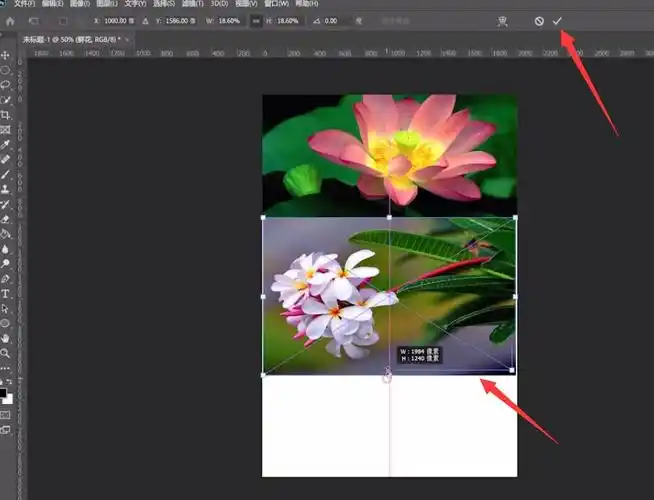
Task: Select the Zoom tool
Action: [x=6, y=353]
